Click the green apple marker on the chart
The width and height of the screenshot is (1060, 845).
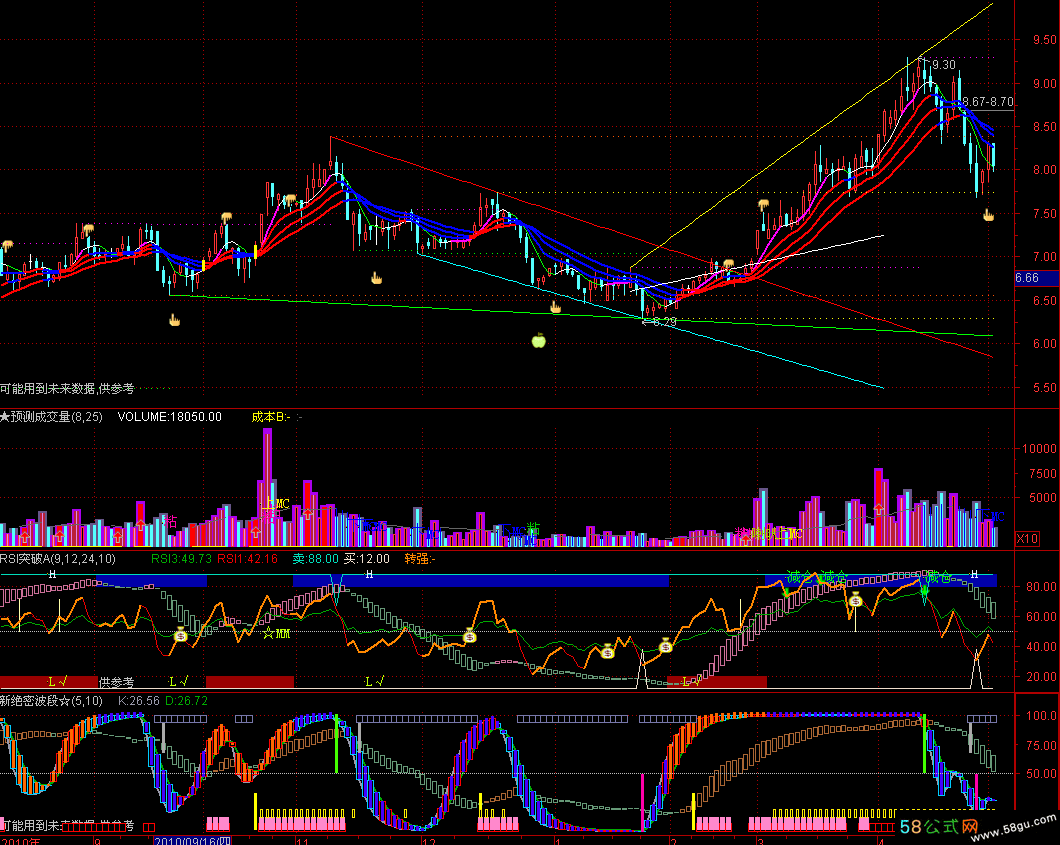coord(538,341)
